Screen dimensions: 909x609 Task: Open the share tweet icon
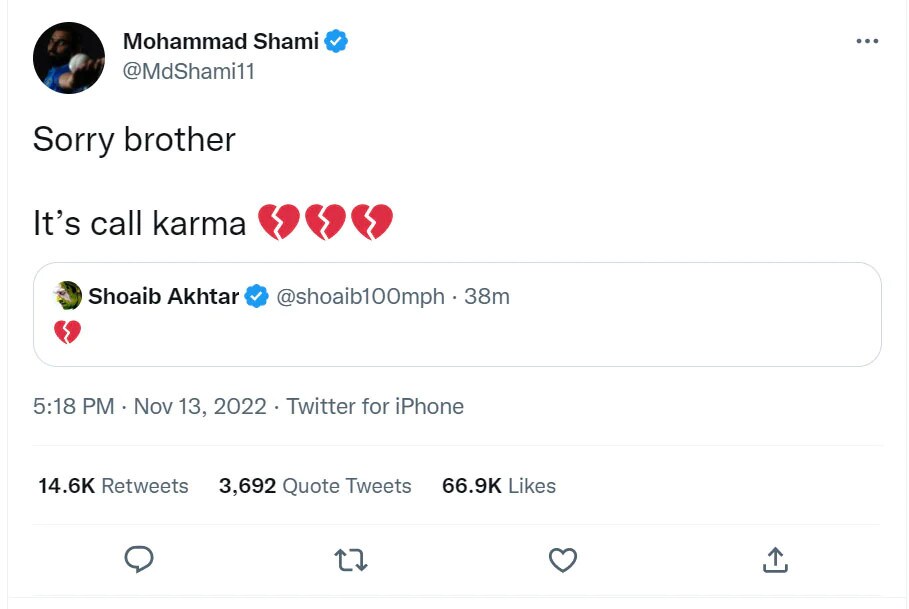(775, 561)
